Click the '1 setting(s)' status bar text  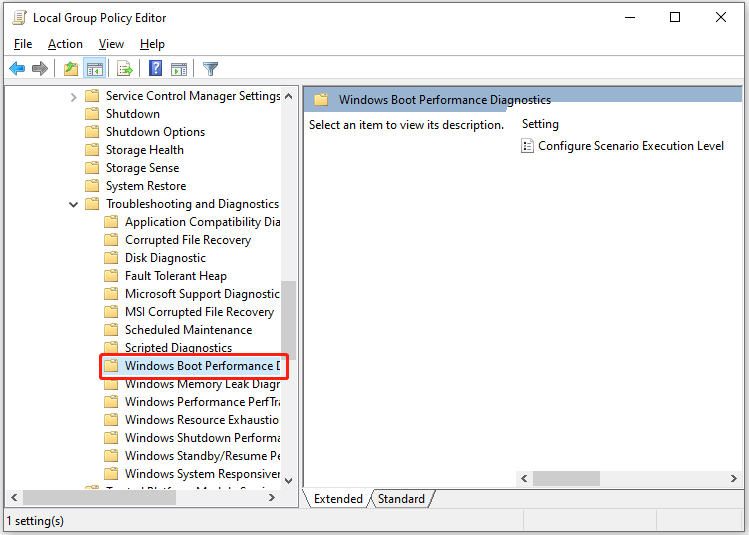[x=35, y=521]
